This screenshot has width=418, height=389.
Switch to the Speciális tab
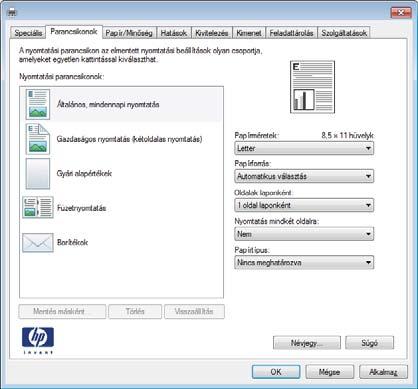pos(28,33)
